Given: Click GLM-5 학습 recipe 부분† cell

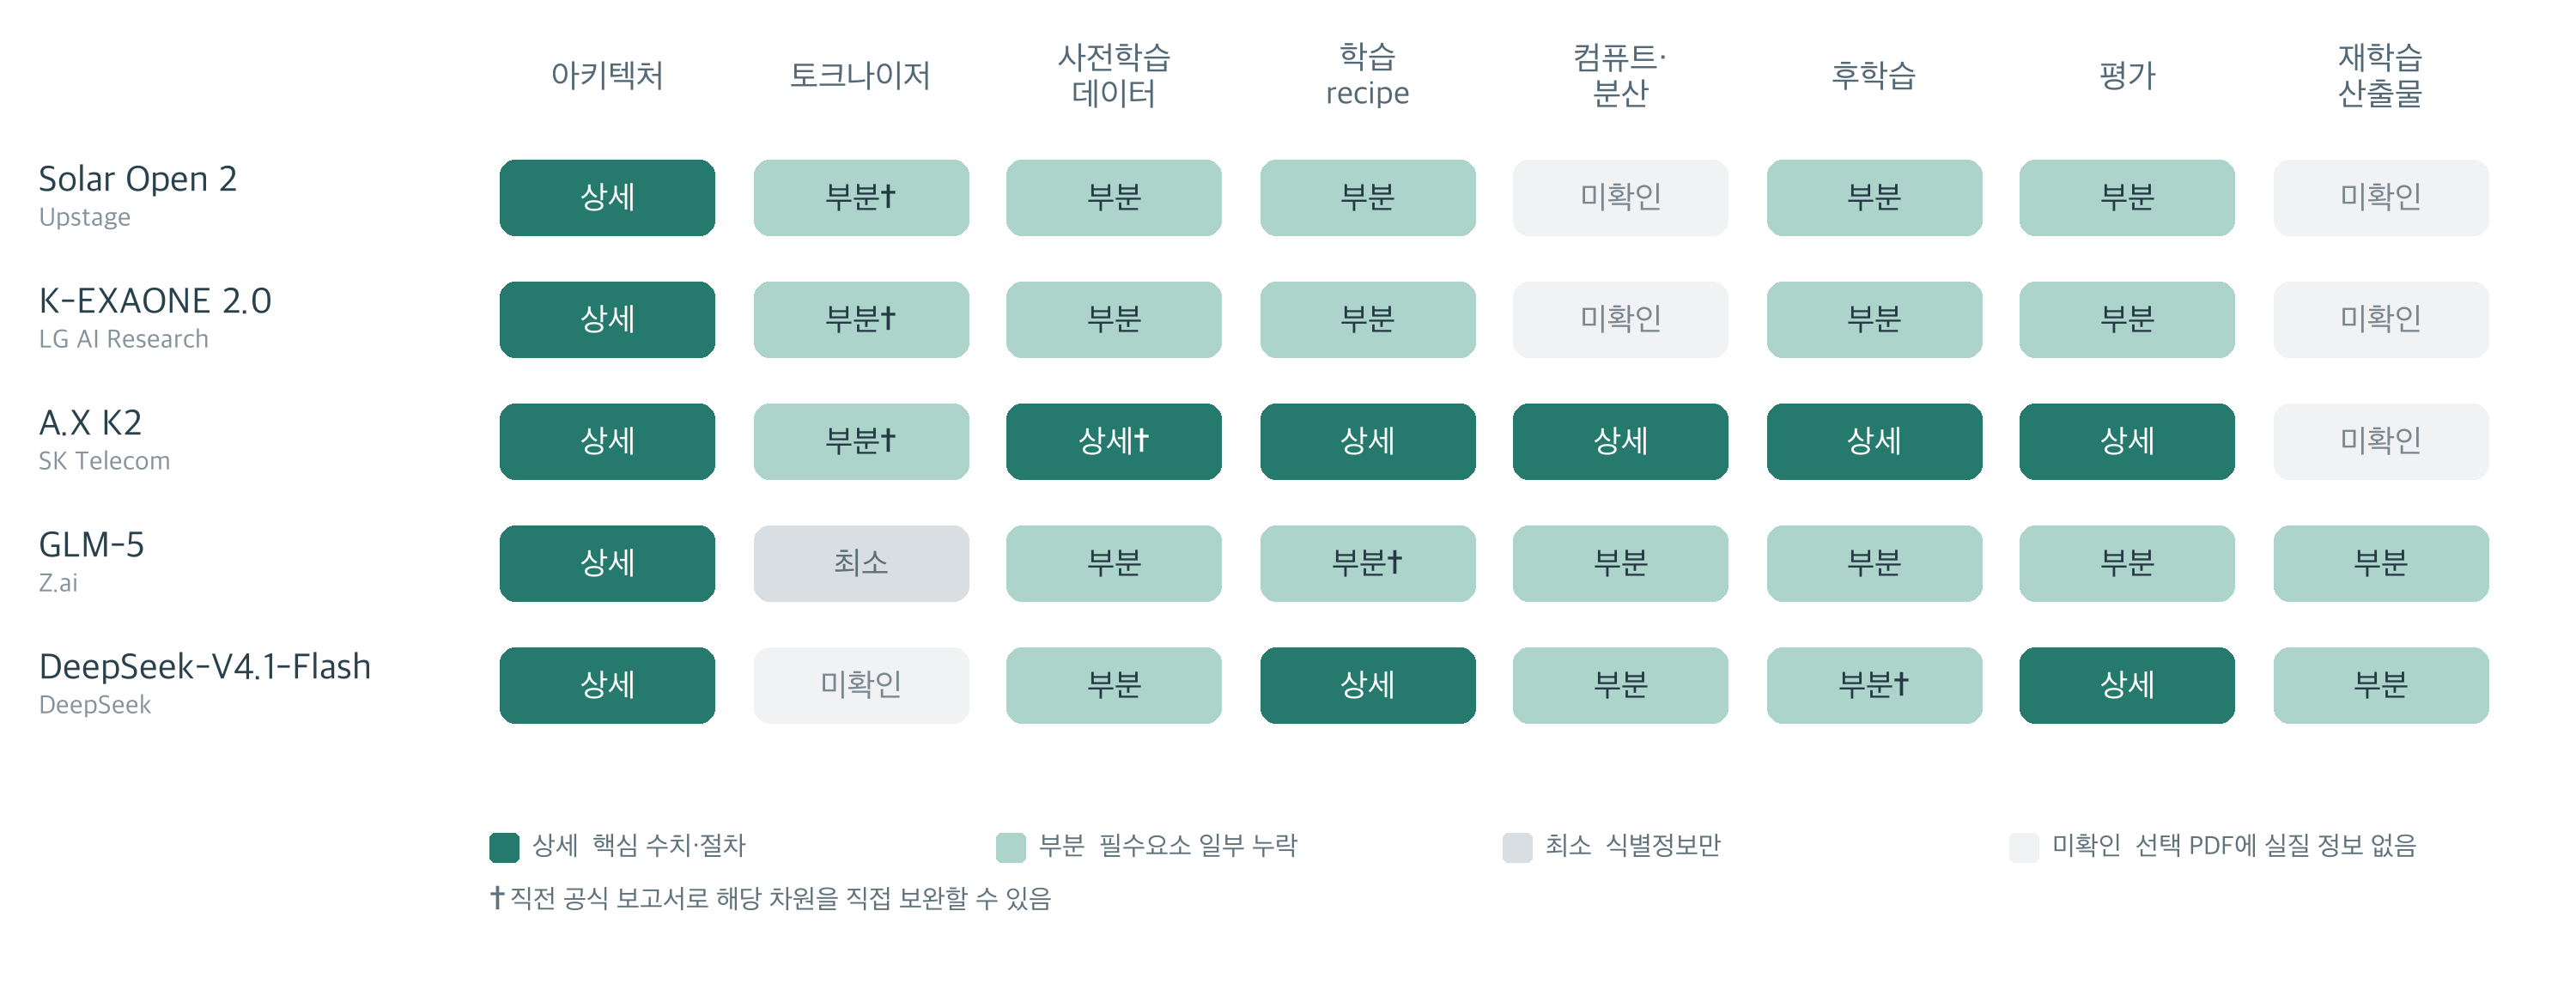Looking at the screenshot, I should click(1367, 563).
